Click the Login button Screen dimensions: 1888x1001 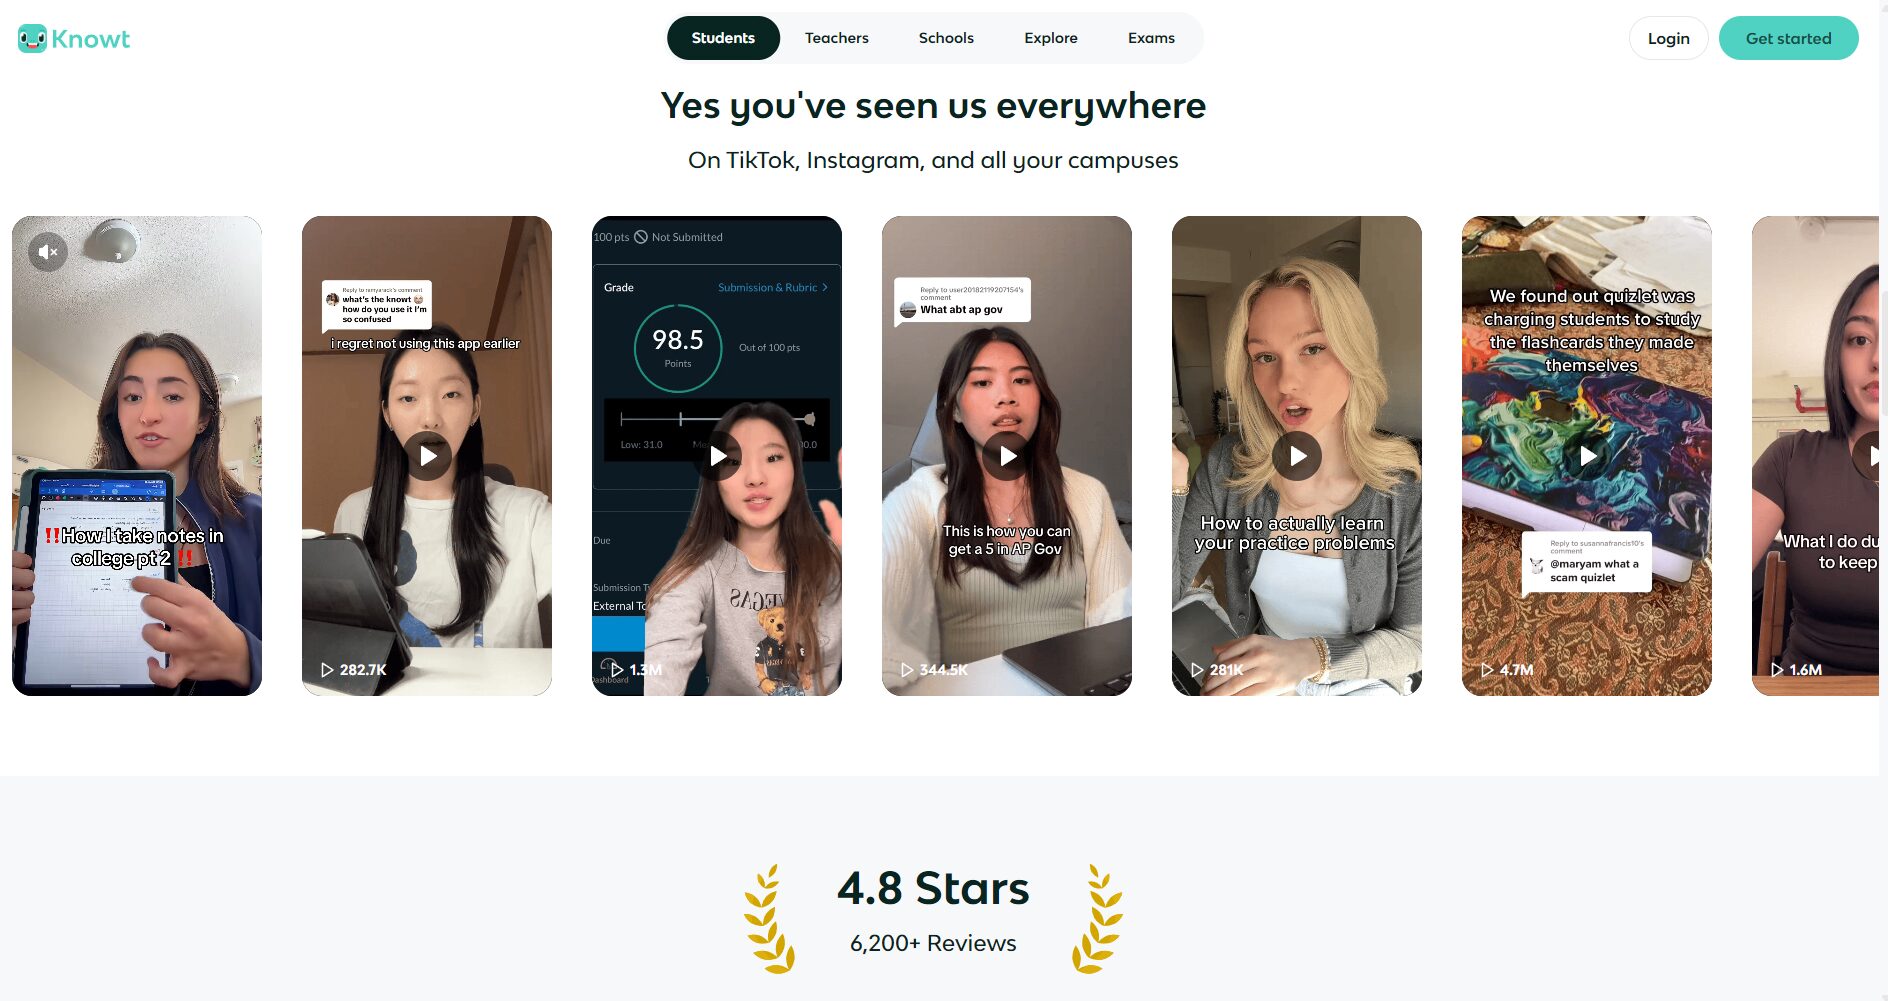1669,38
